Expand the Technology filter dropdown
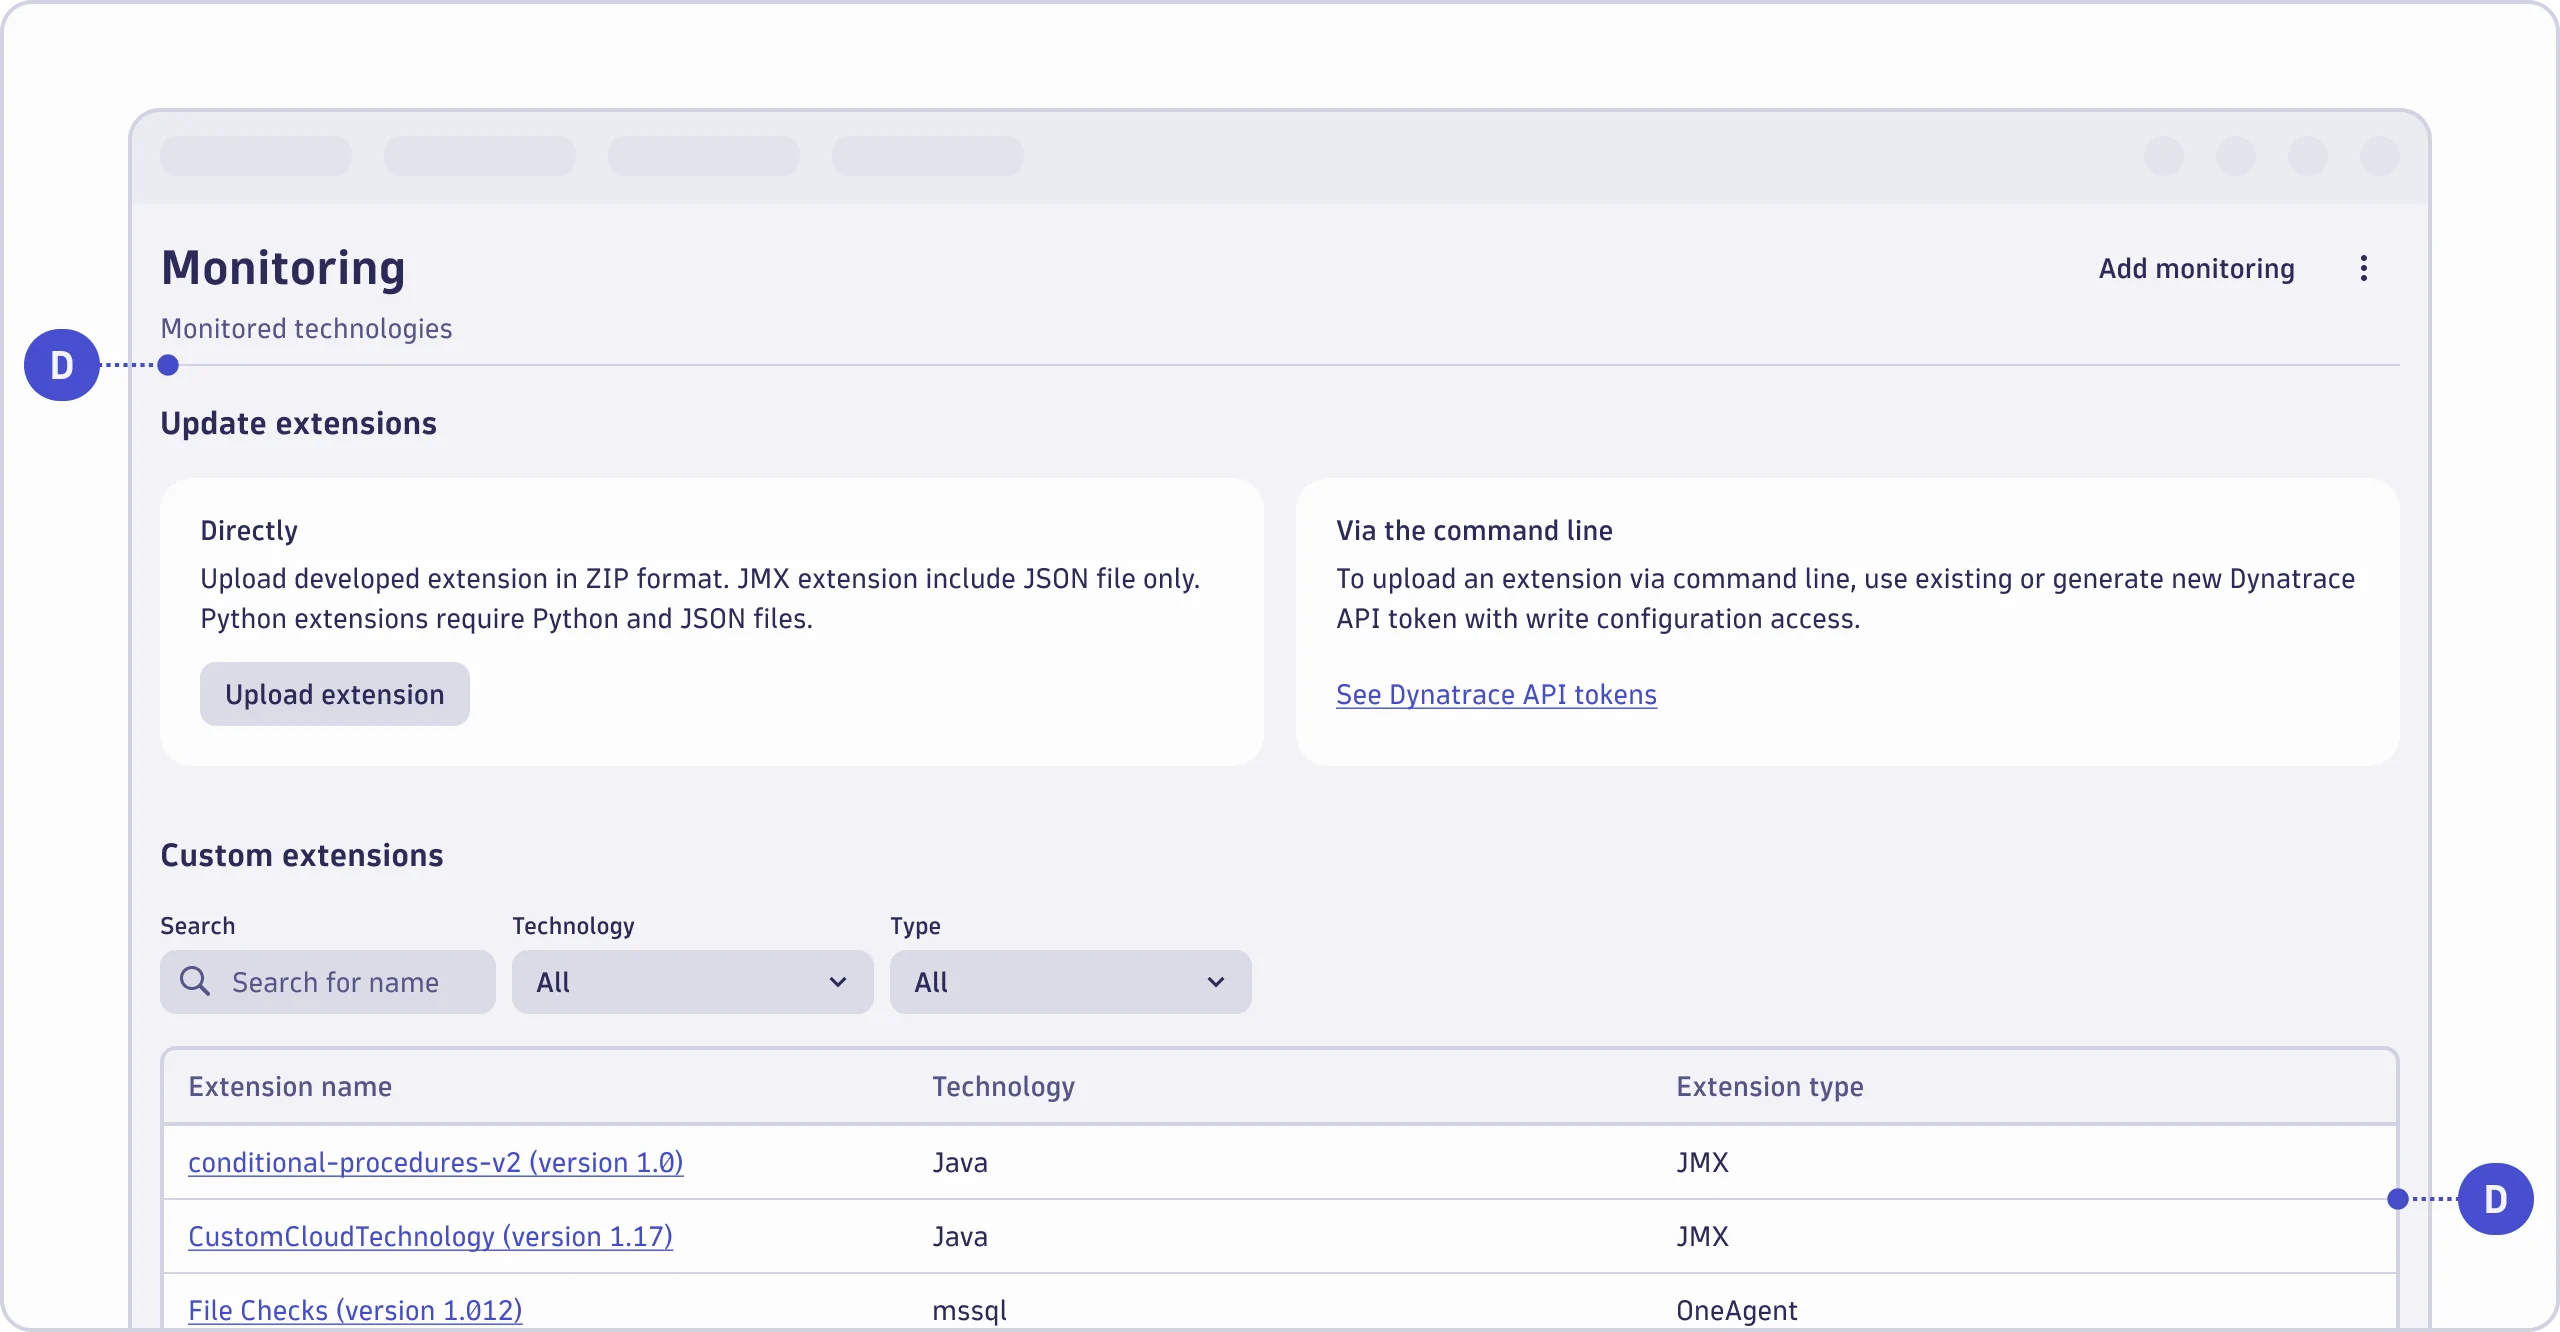The width and height of the screenshot is (2560, 1332). point(692,982)
